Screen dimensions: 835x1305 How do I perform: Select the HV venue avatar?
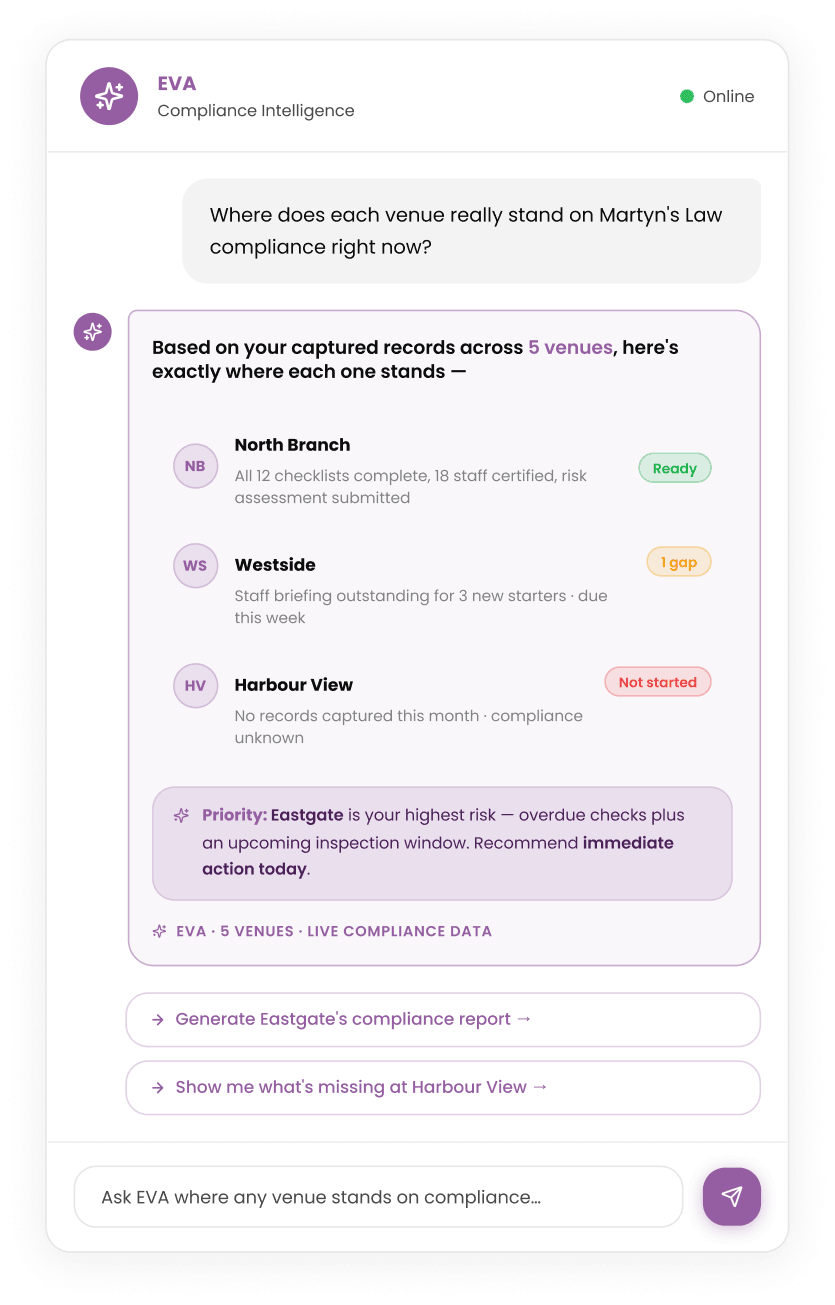point(195,686)
